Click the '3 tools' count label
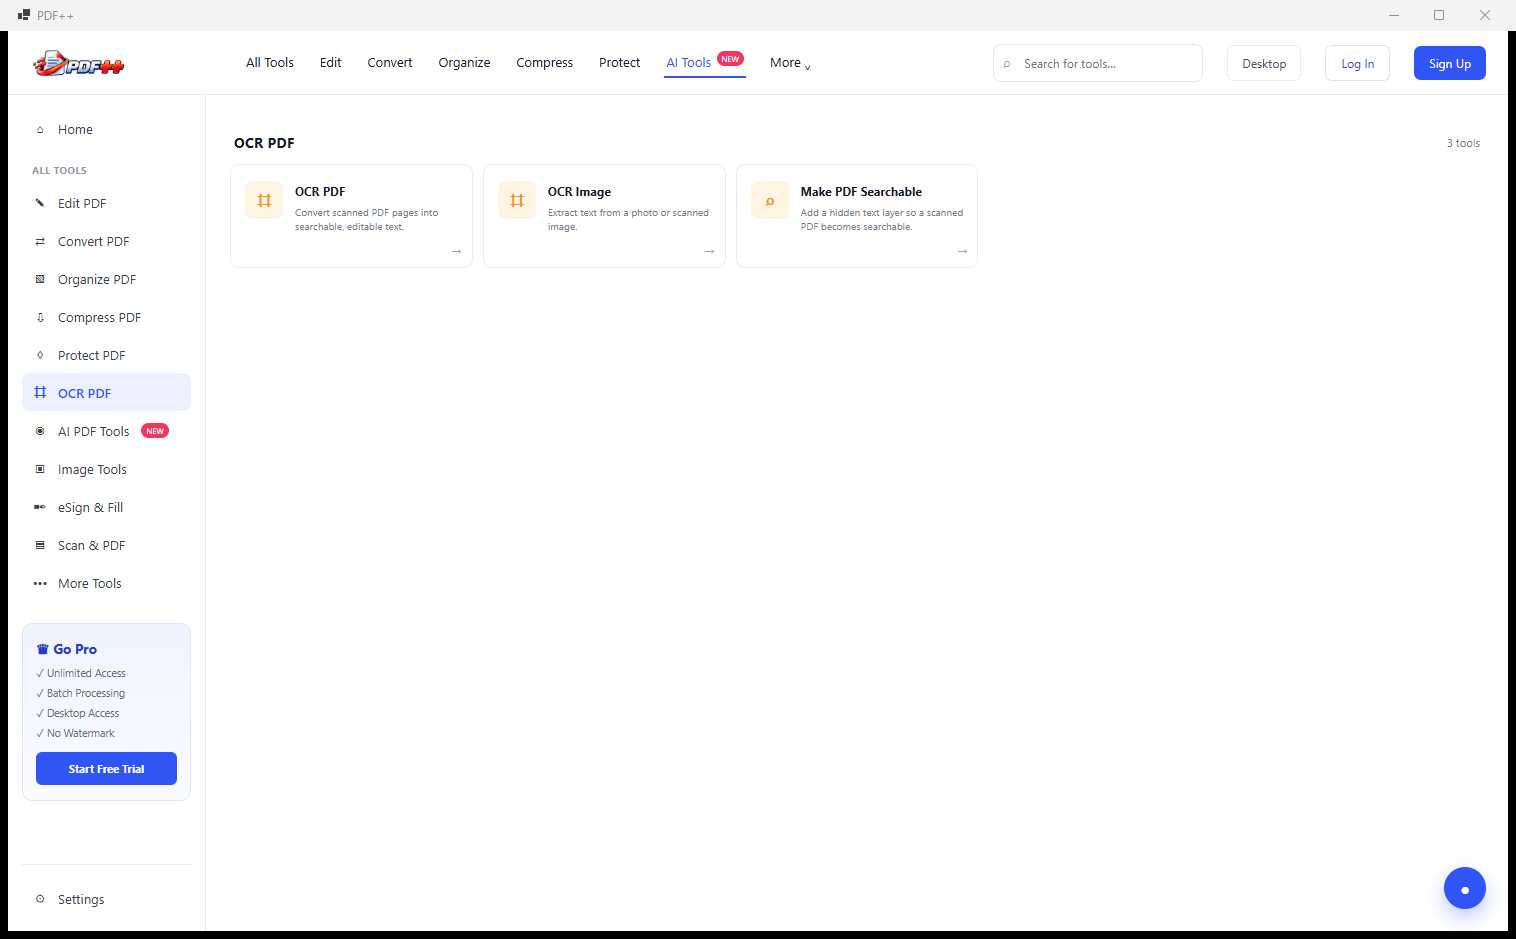The height and width of the screenshot is (939, 1516). coord(1463,143)
